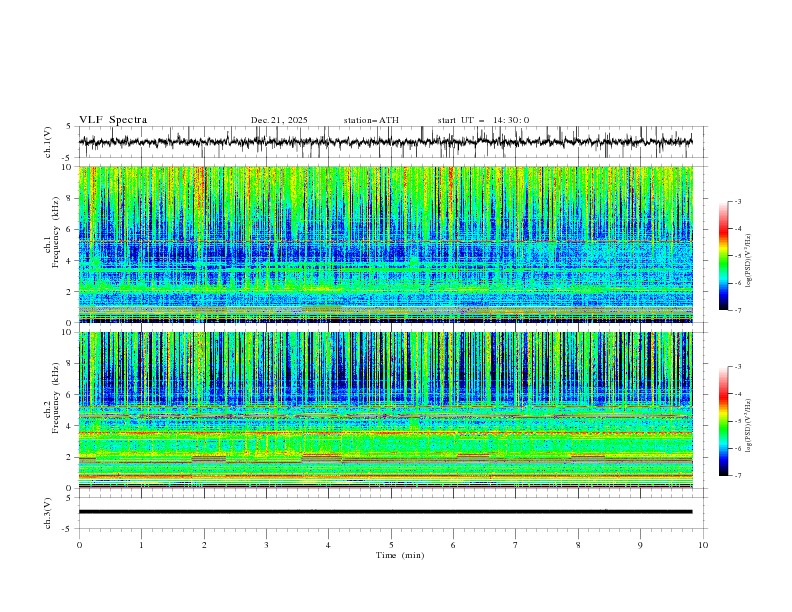Select the "start UT = 14:30:0" text

(483, 120)
